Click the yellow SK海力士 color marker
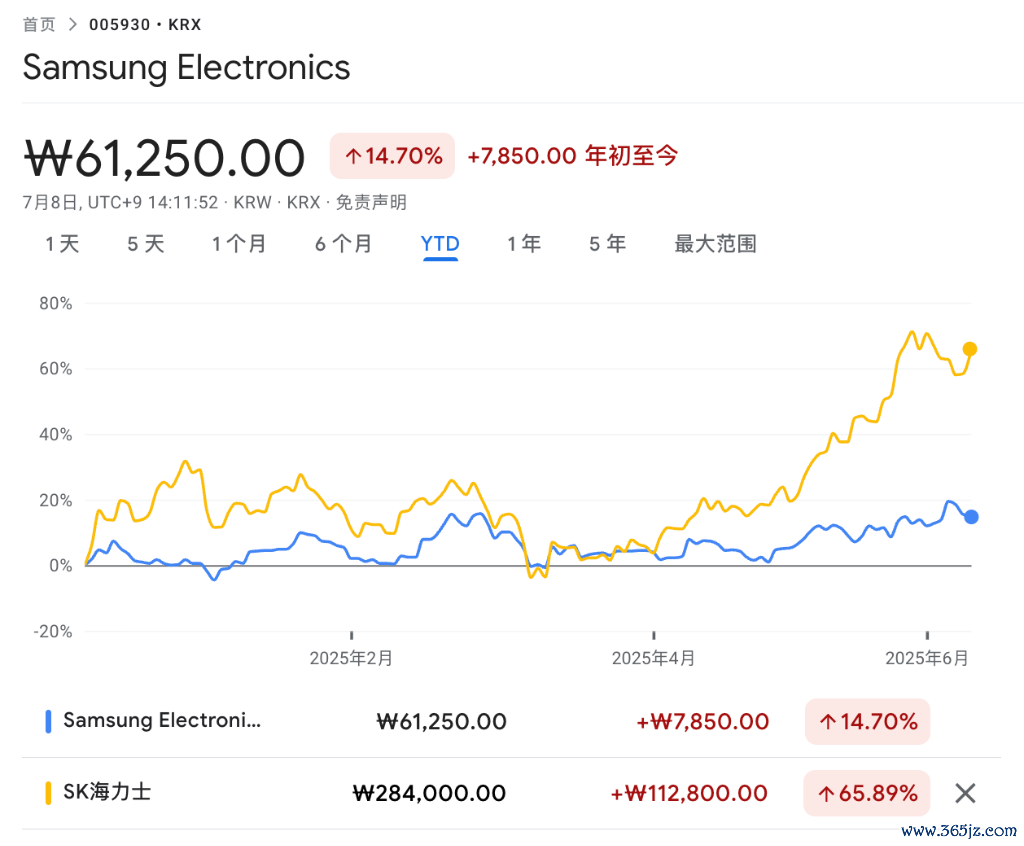 coord(48,793)
